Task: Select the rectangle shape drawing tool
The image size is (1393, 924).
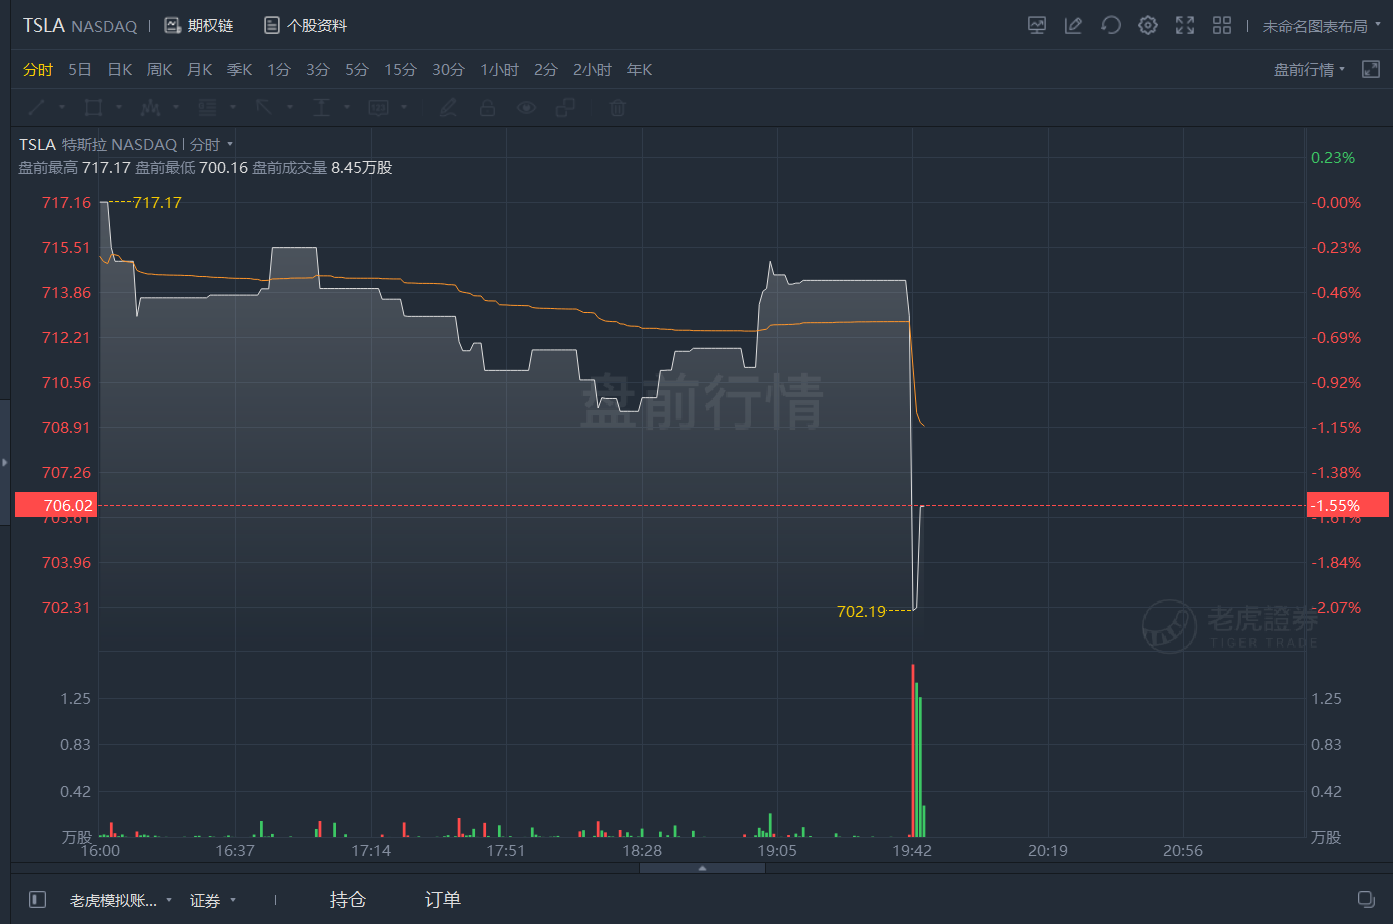Action: pyautogui.click(x=94, y=107)
